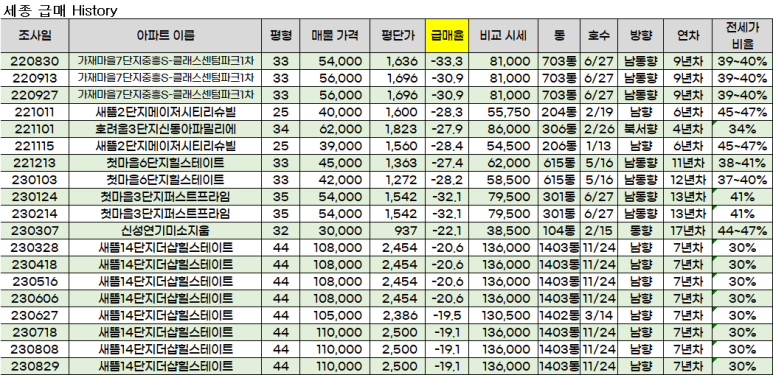
Task: Click 호려울3단지신동아파밀리에 apartment name
Action: 165,129
